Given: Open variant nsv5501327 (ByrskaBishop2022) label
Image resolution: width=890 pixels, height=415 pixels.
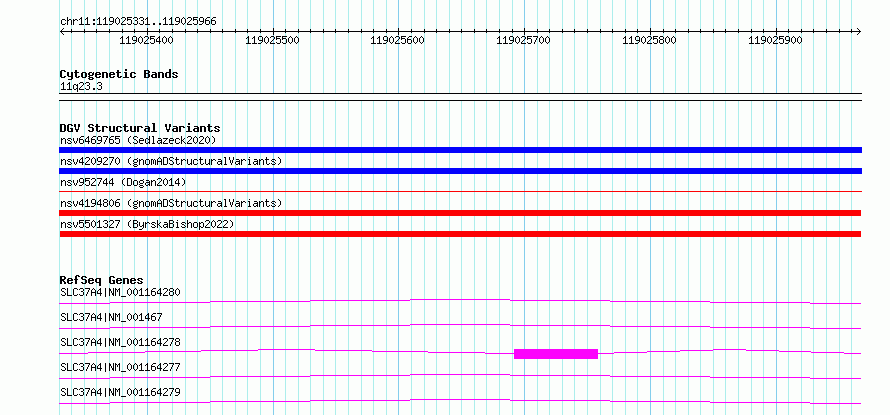Looking at the screenshot, I should (147, 224).
